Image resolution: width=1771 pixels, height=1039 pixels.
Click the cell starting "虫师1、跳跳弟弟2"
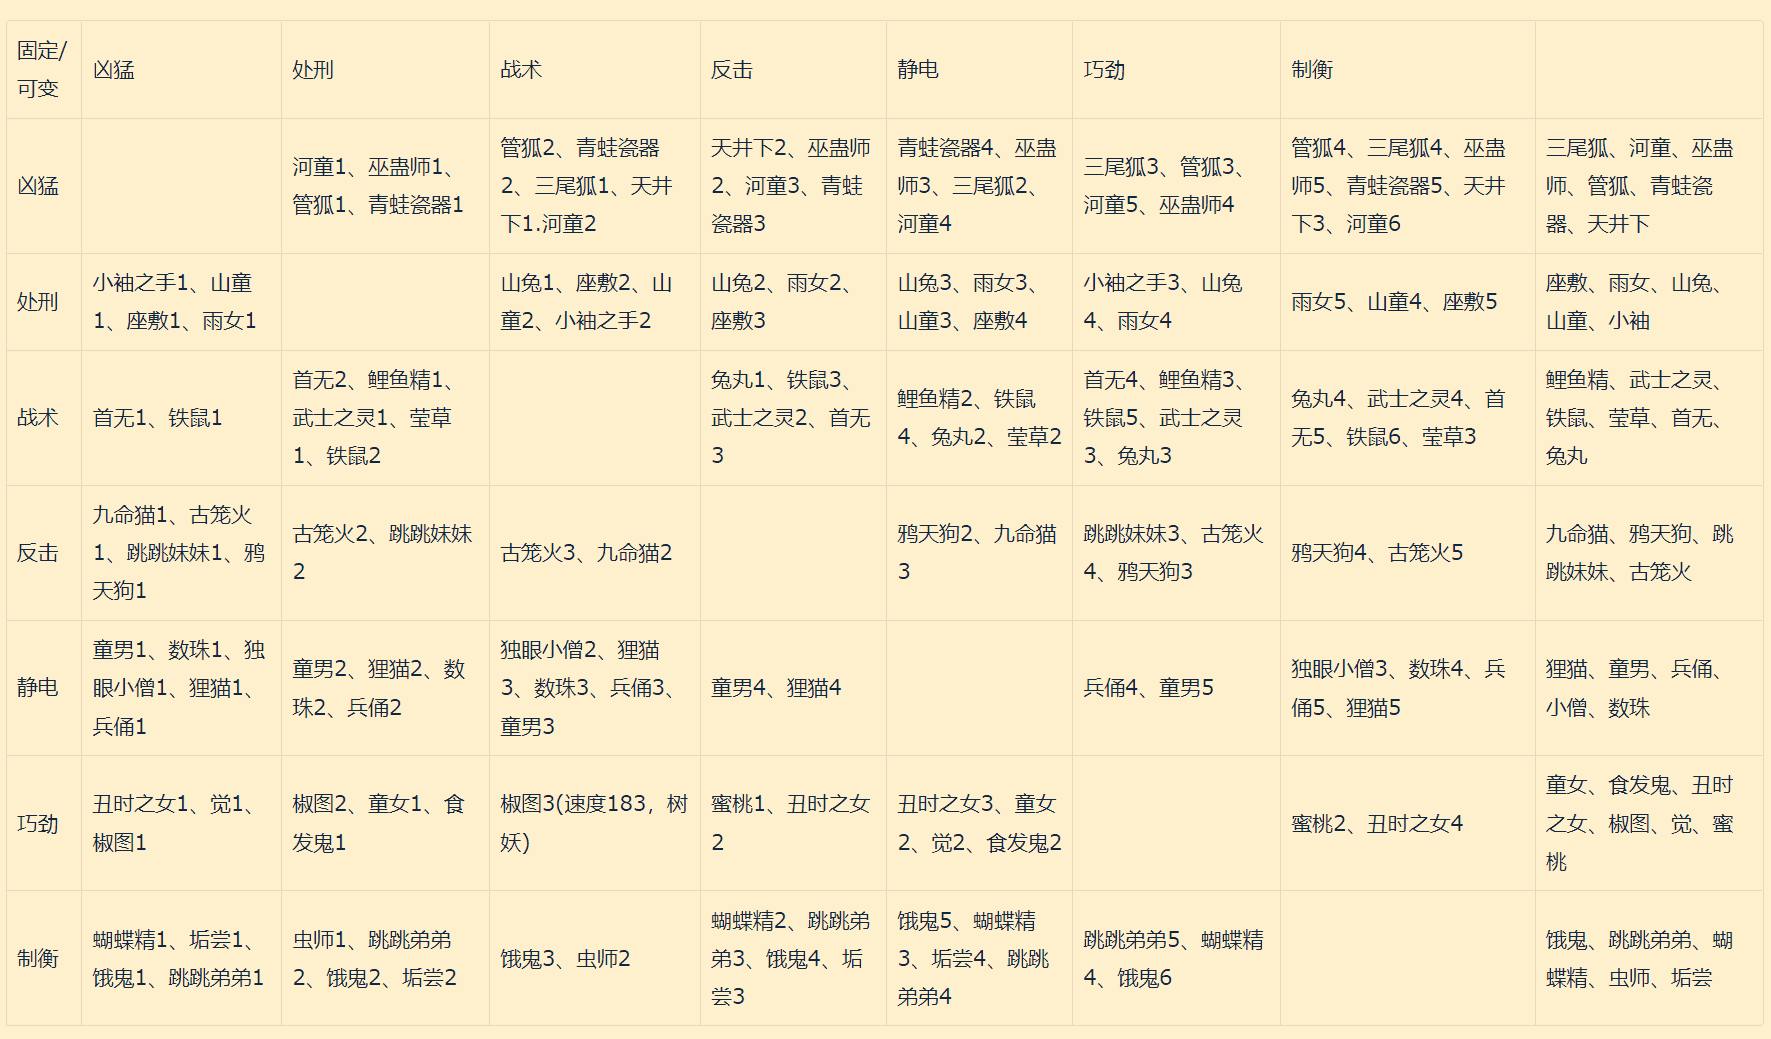(x=385, y=958)
